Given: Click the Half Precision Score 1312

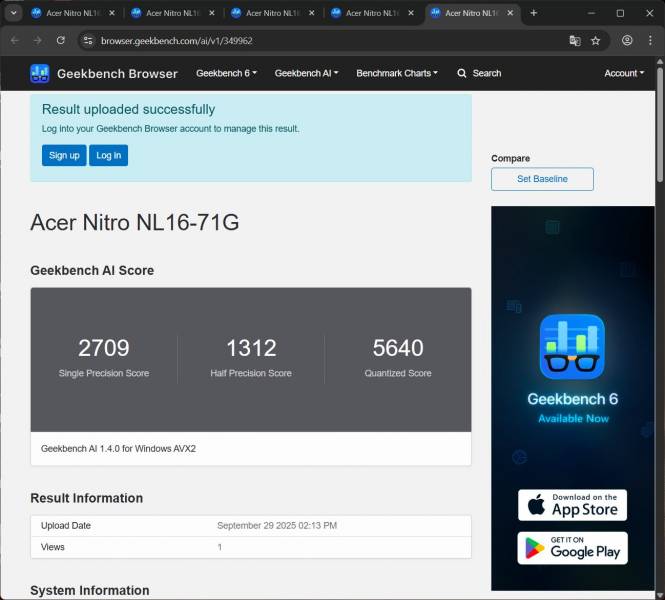Looking at the screenshot, I should coord(251,347).
